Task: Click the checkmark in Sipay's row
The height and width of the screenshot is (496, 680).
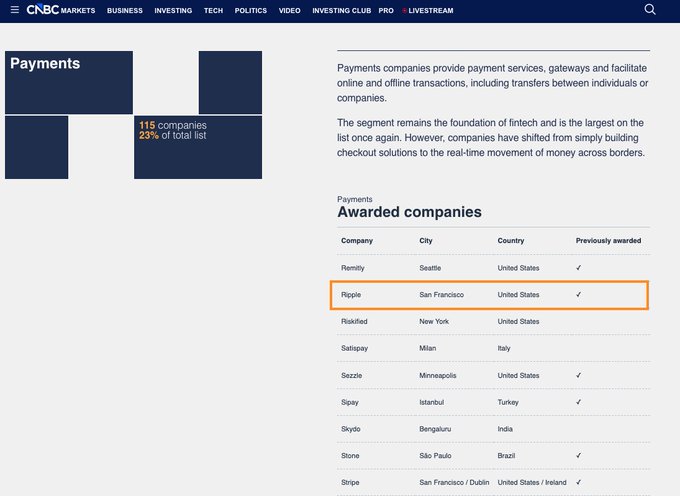Action: [x=578, y=402]
